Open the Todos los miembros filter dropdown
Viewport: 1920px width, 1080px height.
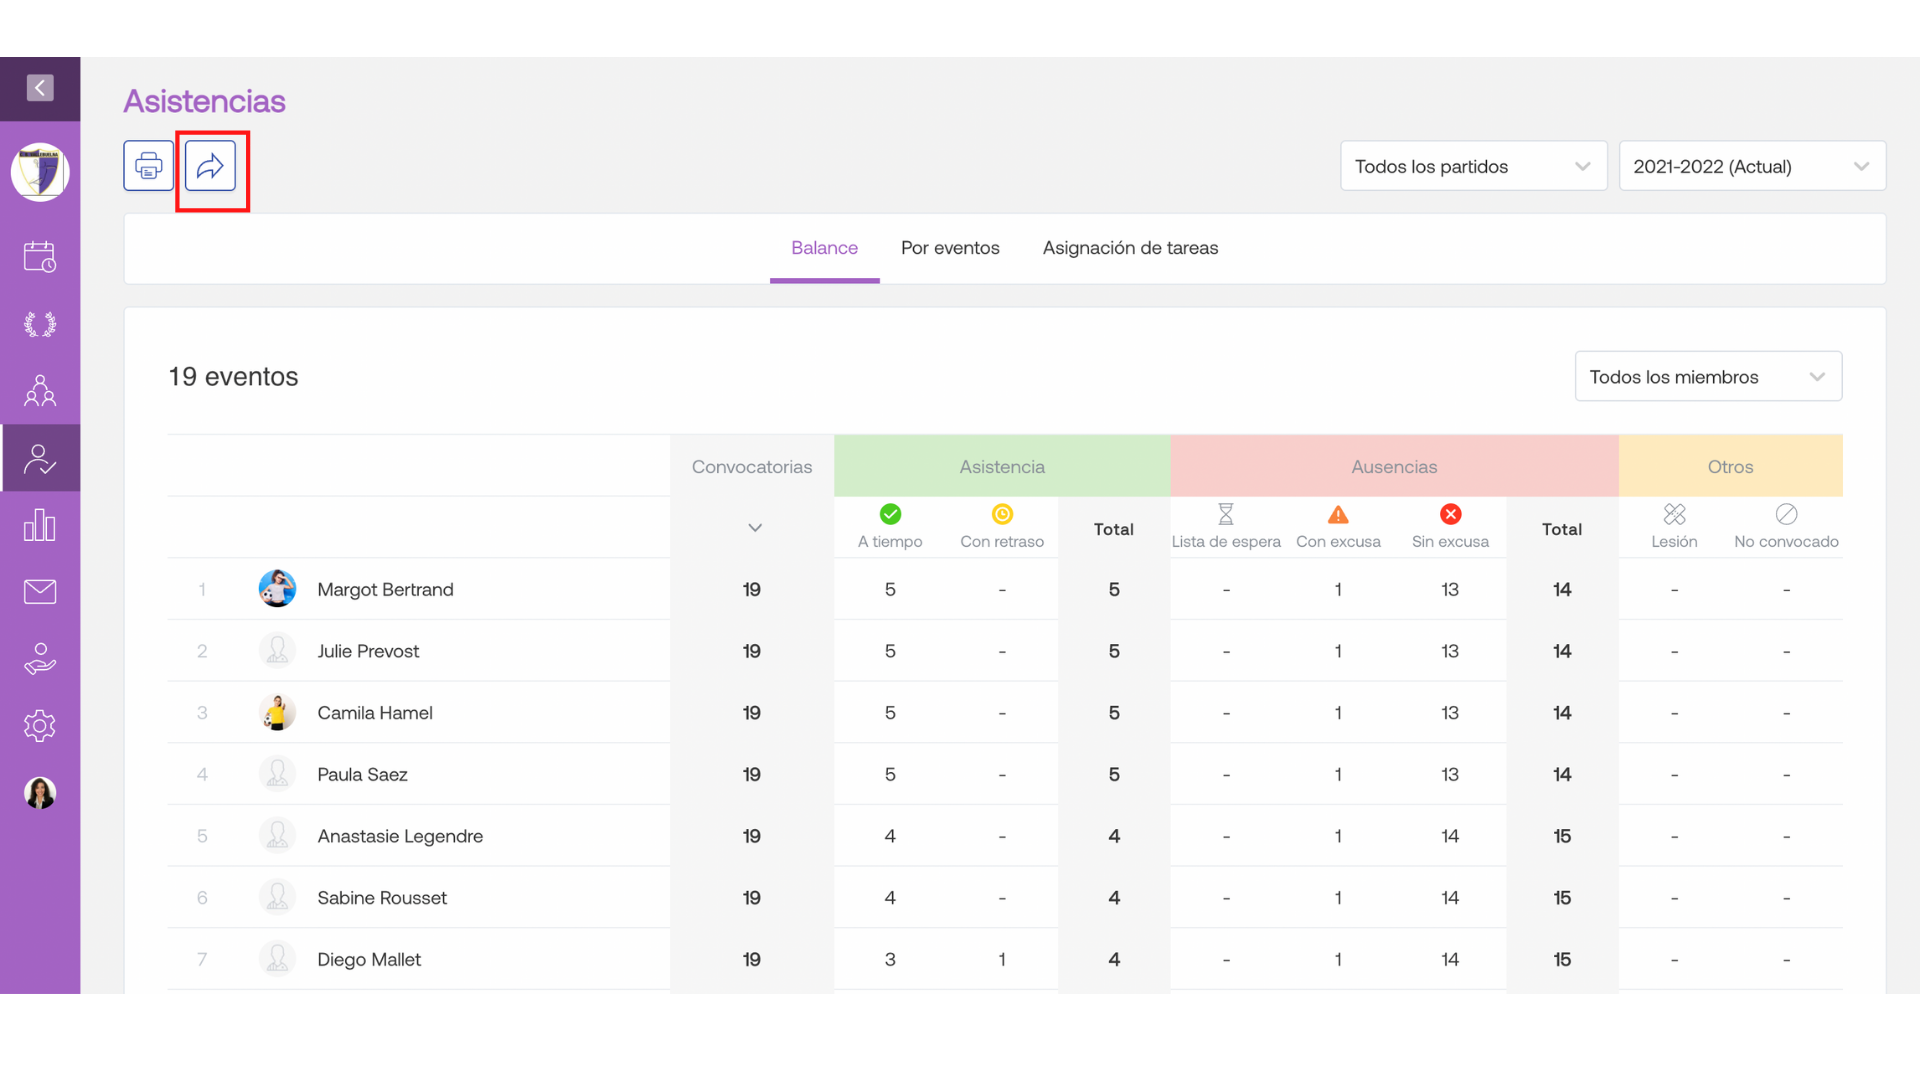pos(1708,377)
